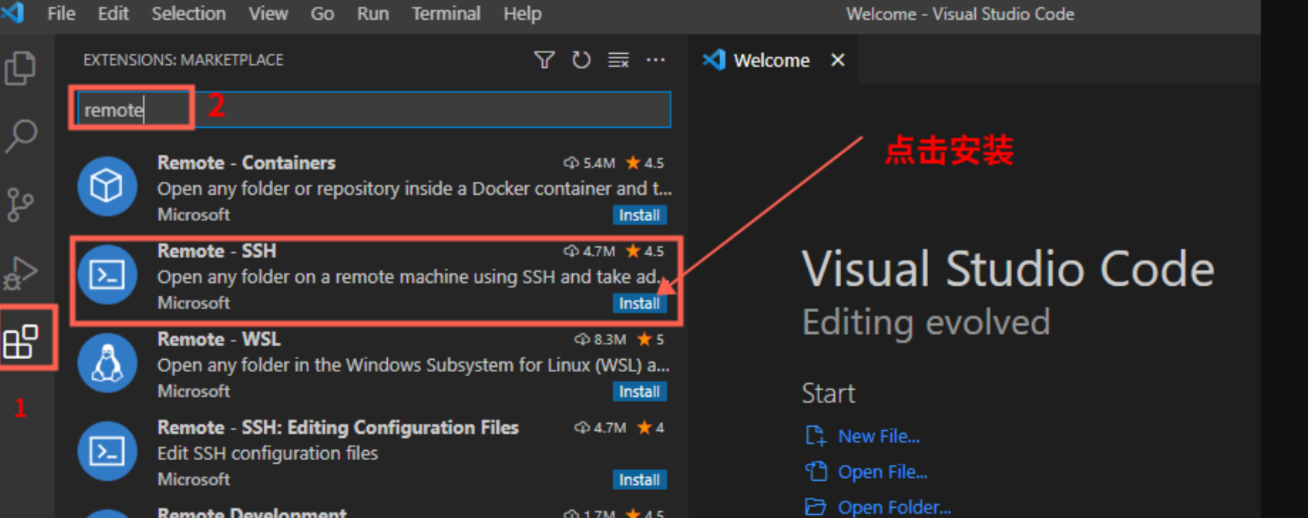Click the Remote - SSH extension icon

[x=107, y=274]
